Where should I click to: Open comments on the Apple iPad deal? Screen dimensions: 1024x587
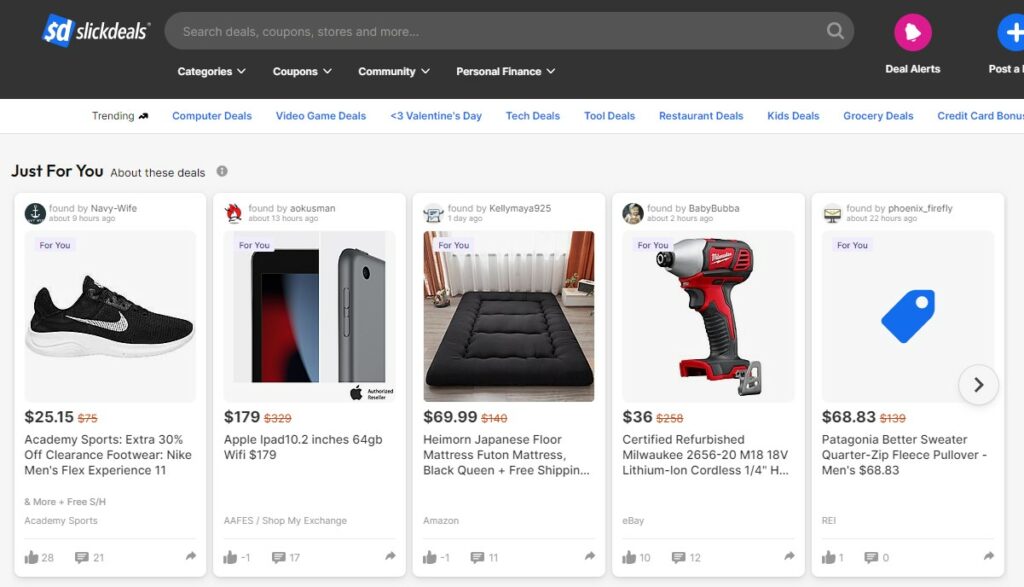tap(279, 557)
